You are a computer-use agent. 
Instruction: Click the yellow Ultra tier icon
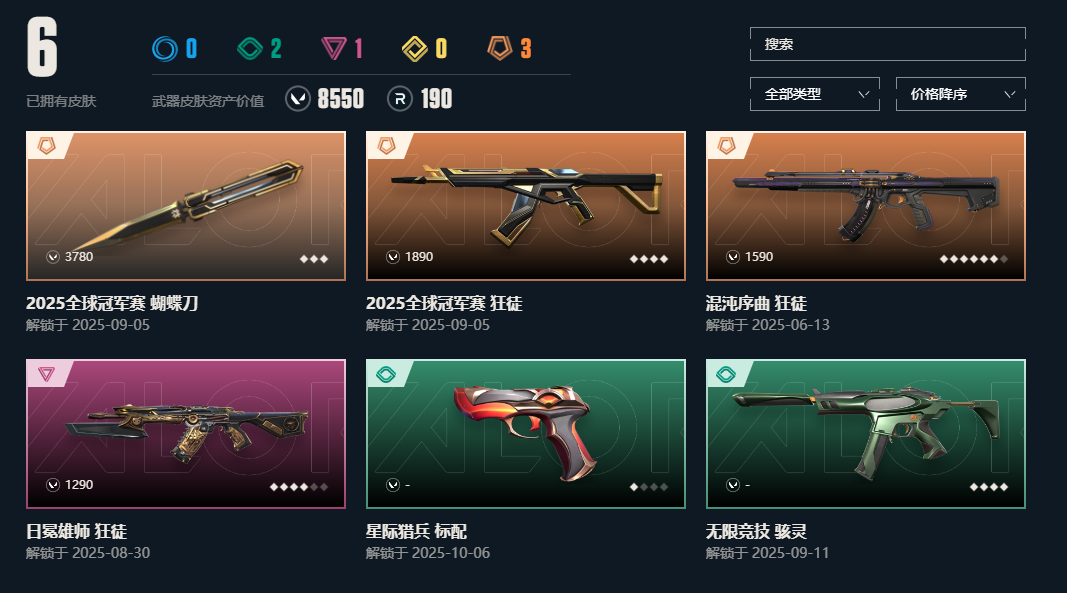(x=414, y=48)
